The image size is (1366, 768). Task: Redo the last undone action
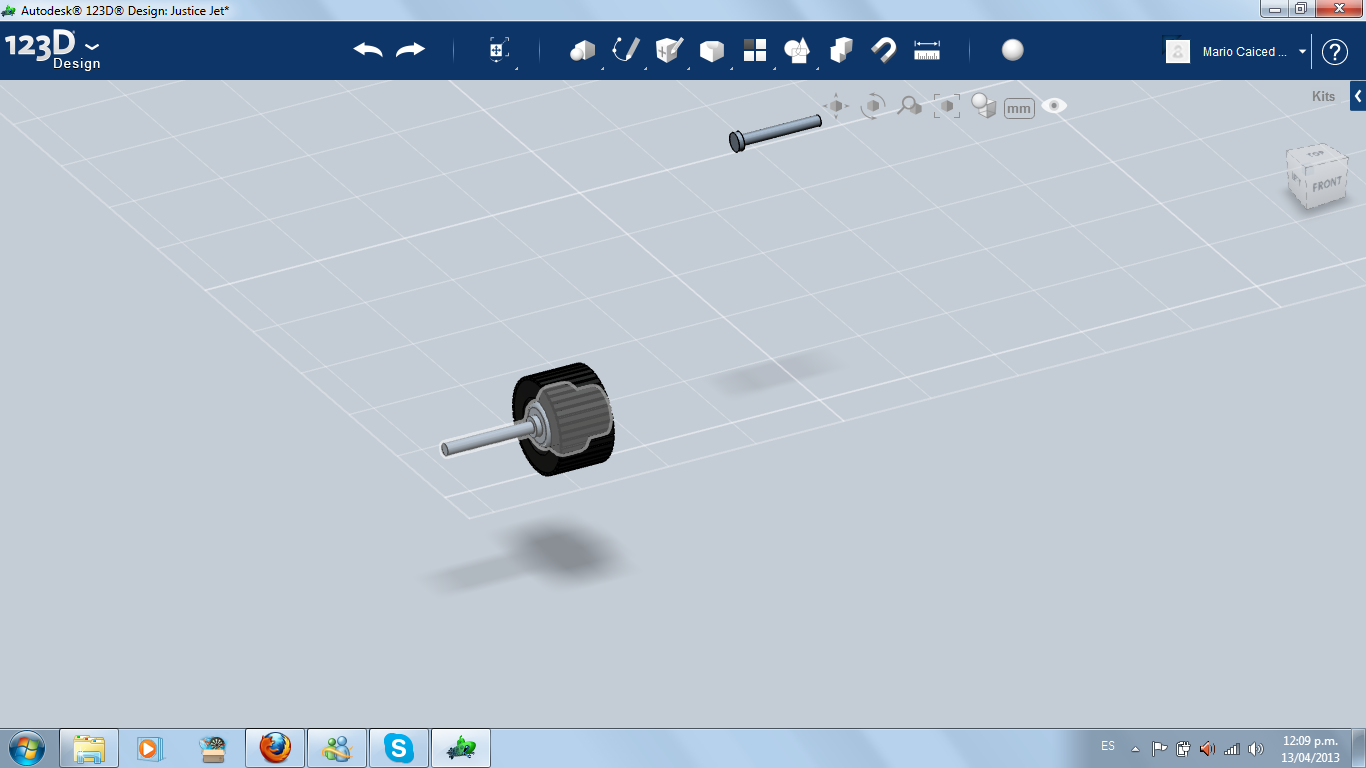coord(410,50)
